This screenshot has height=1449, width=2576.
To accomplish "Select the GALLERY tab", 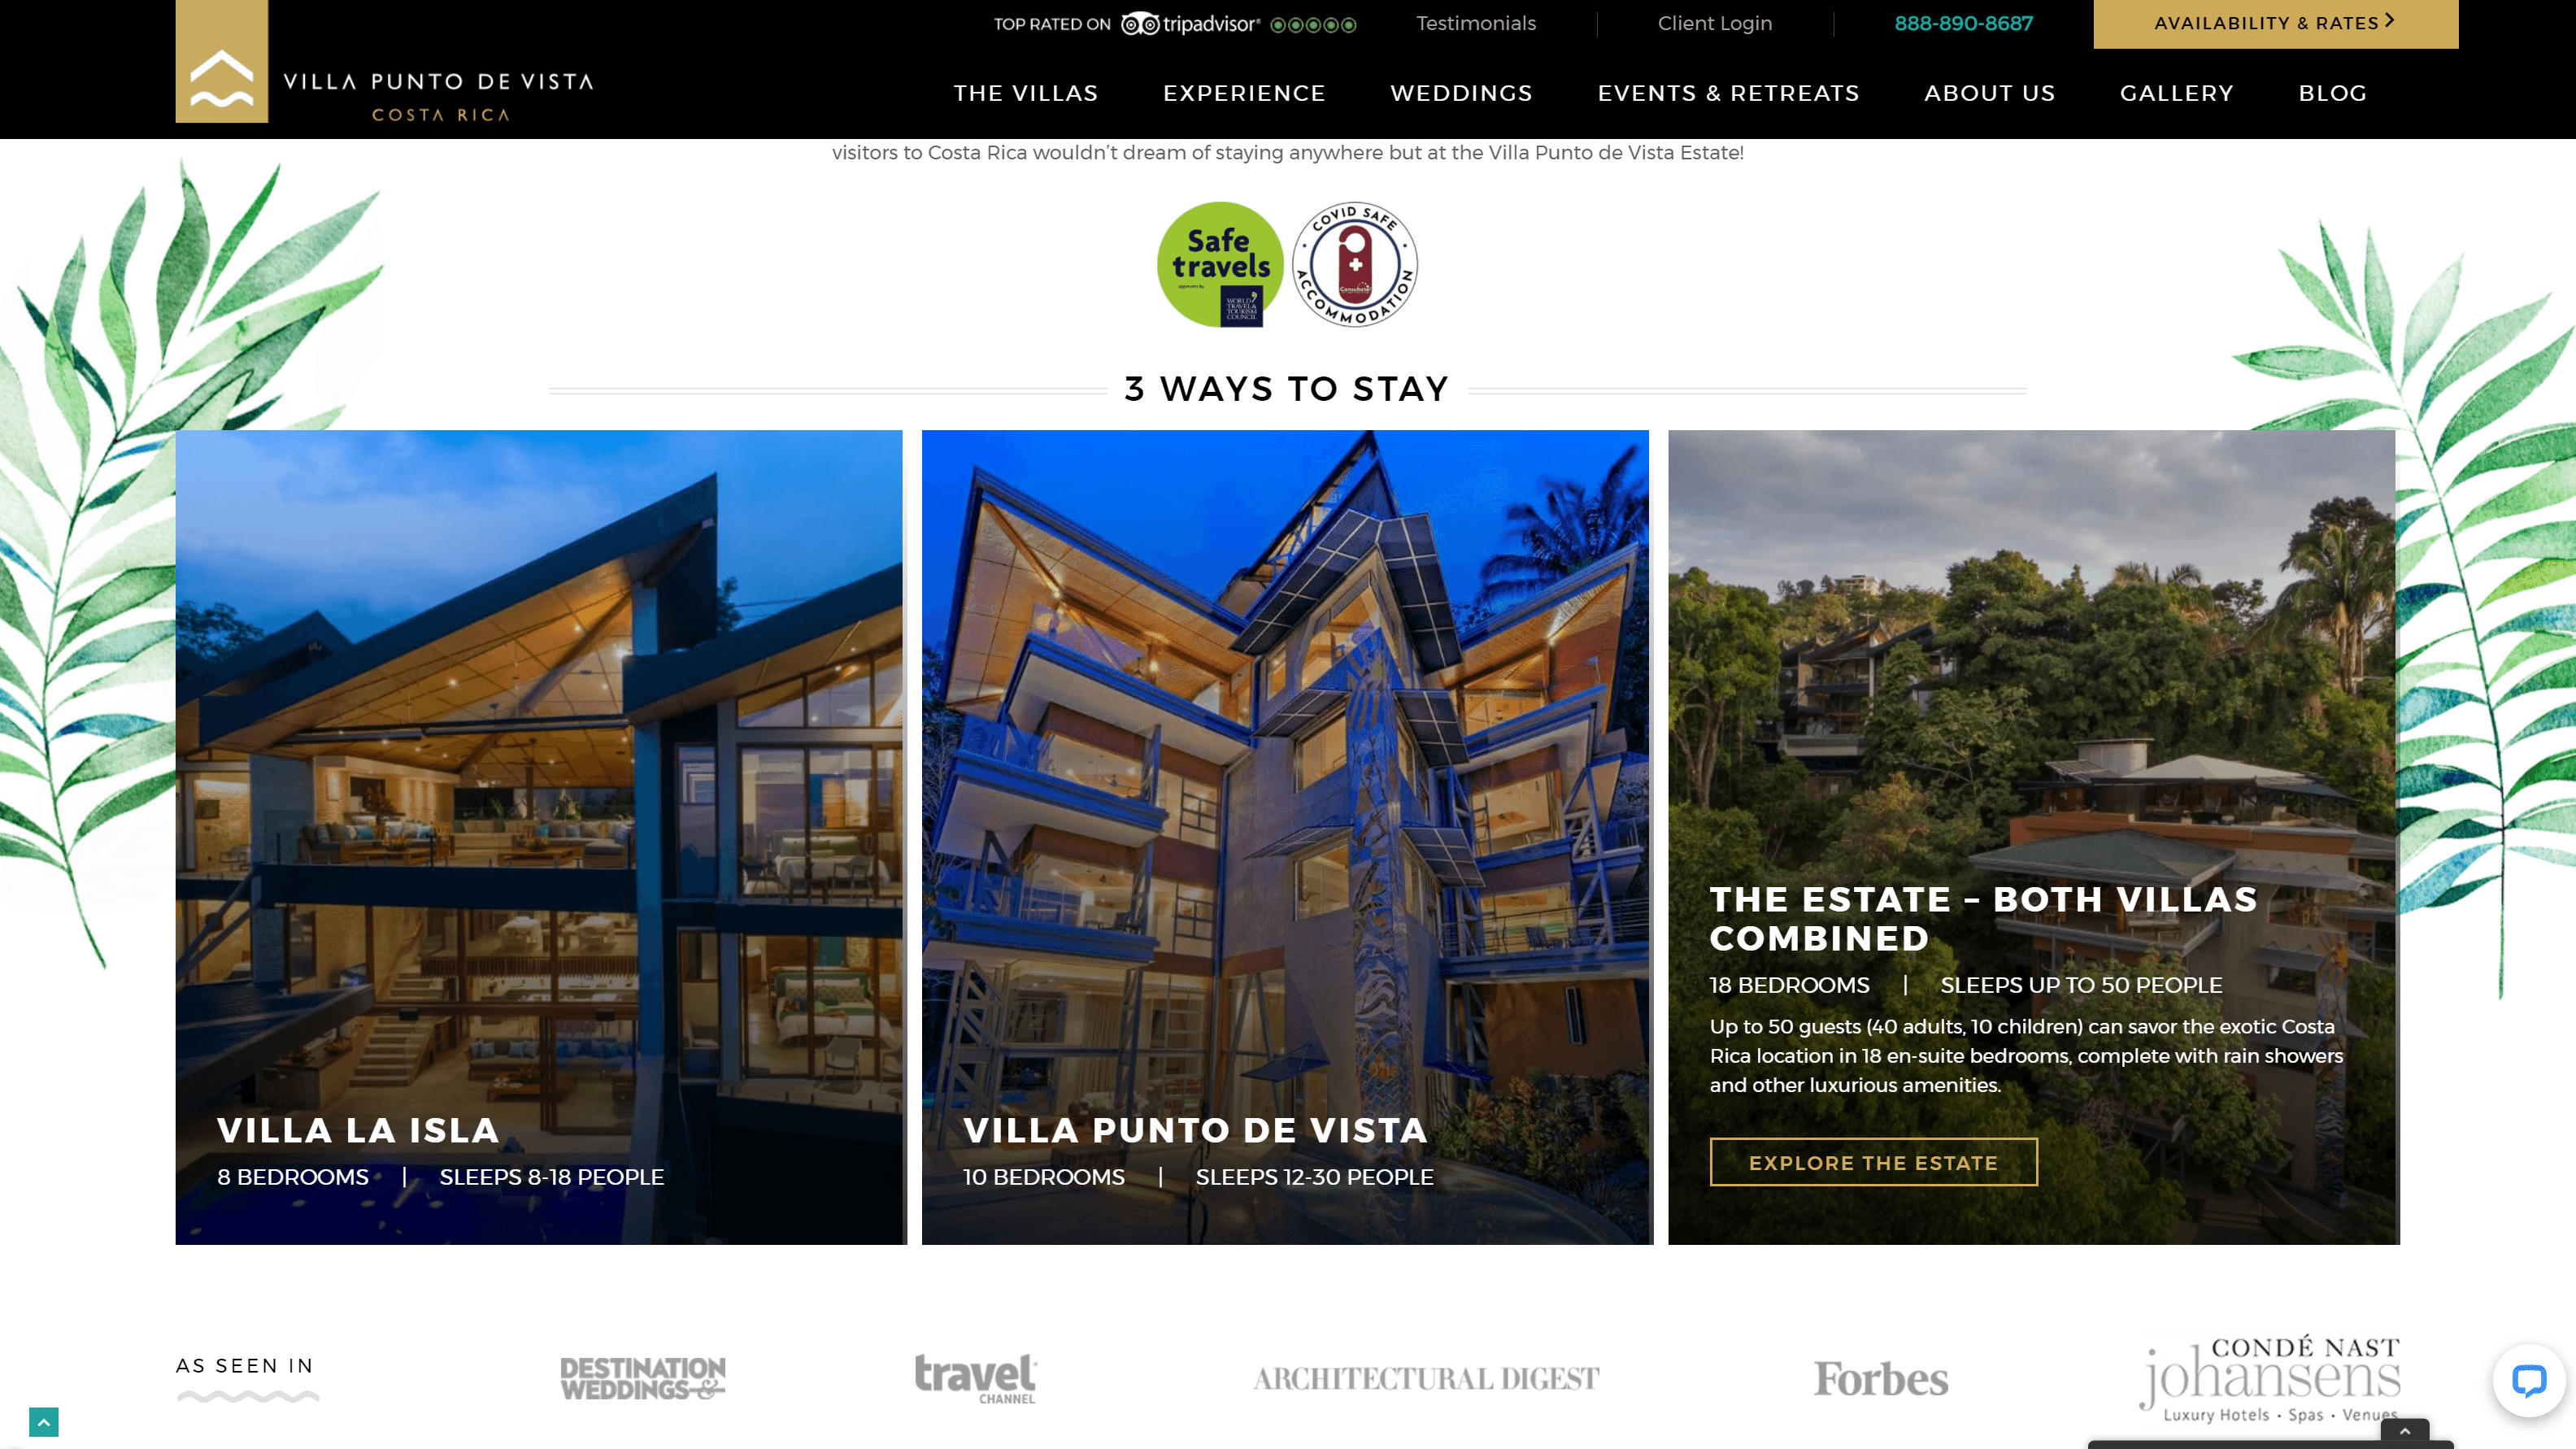I will coord(2176,92).
